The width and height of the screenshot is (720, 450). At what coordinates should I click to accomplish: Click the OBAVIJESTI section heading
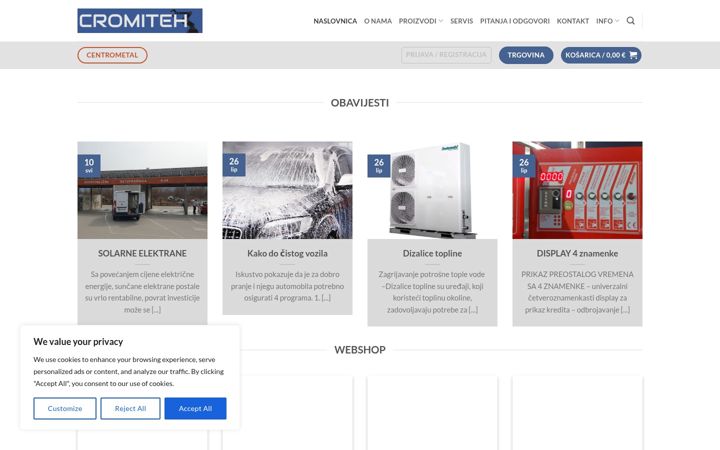pos(360,103)
